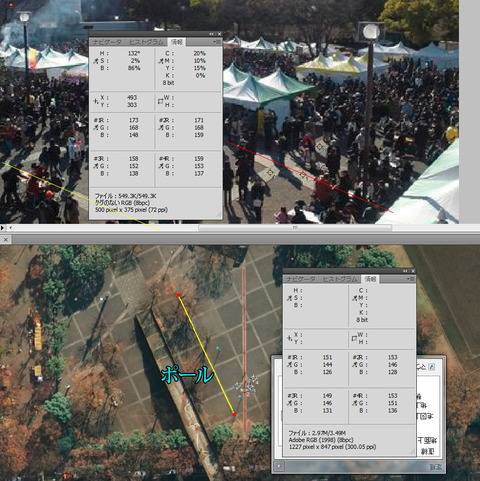Click sampler #3 eyedropper in aerial photo panel
Viewport: 480px width, 481px height.
coord(289,403)
